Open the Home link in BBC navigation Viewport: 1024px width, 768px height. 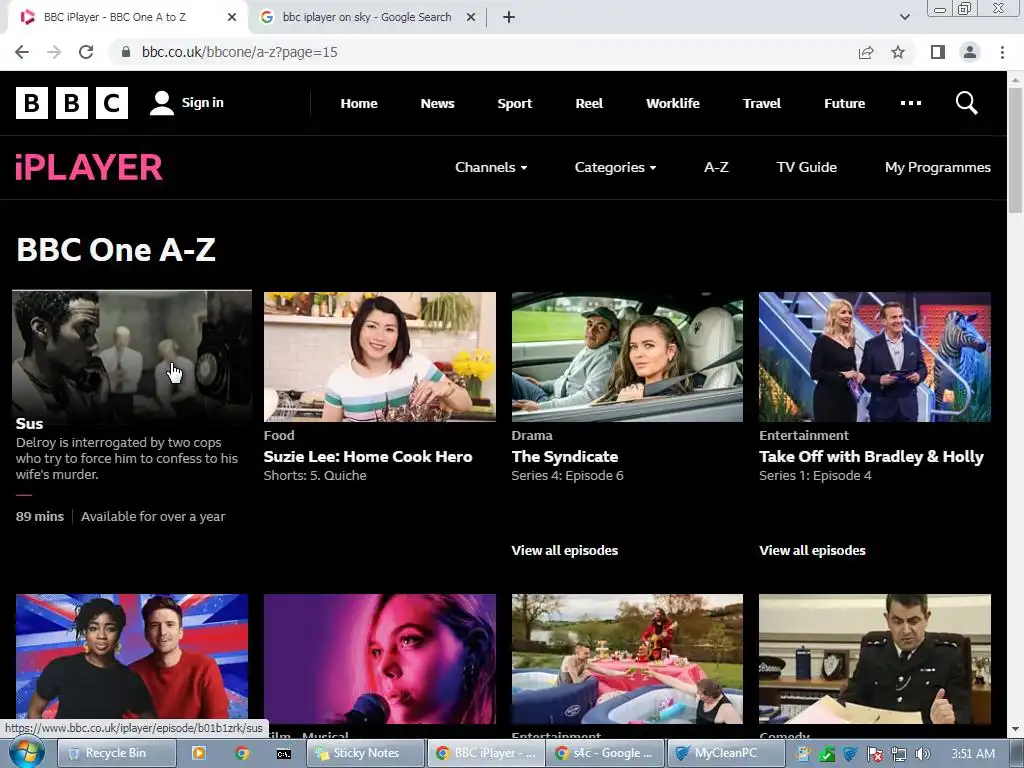(359, 103)
